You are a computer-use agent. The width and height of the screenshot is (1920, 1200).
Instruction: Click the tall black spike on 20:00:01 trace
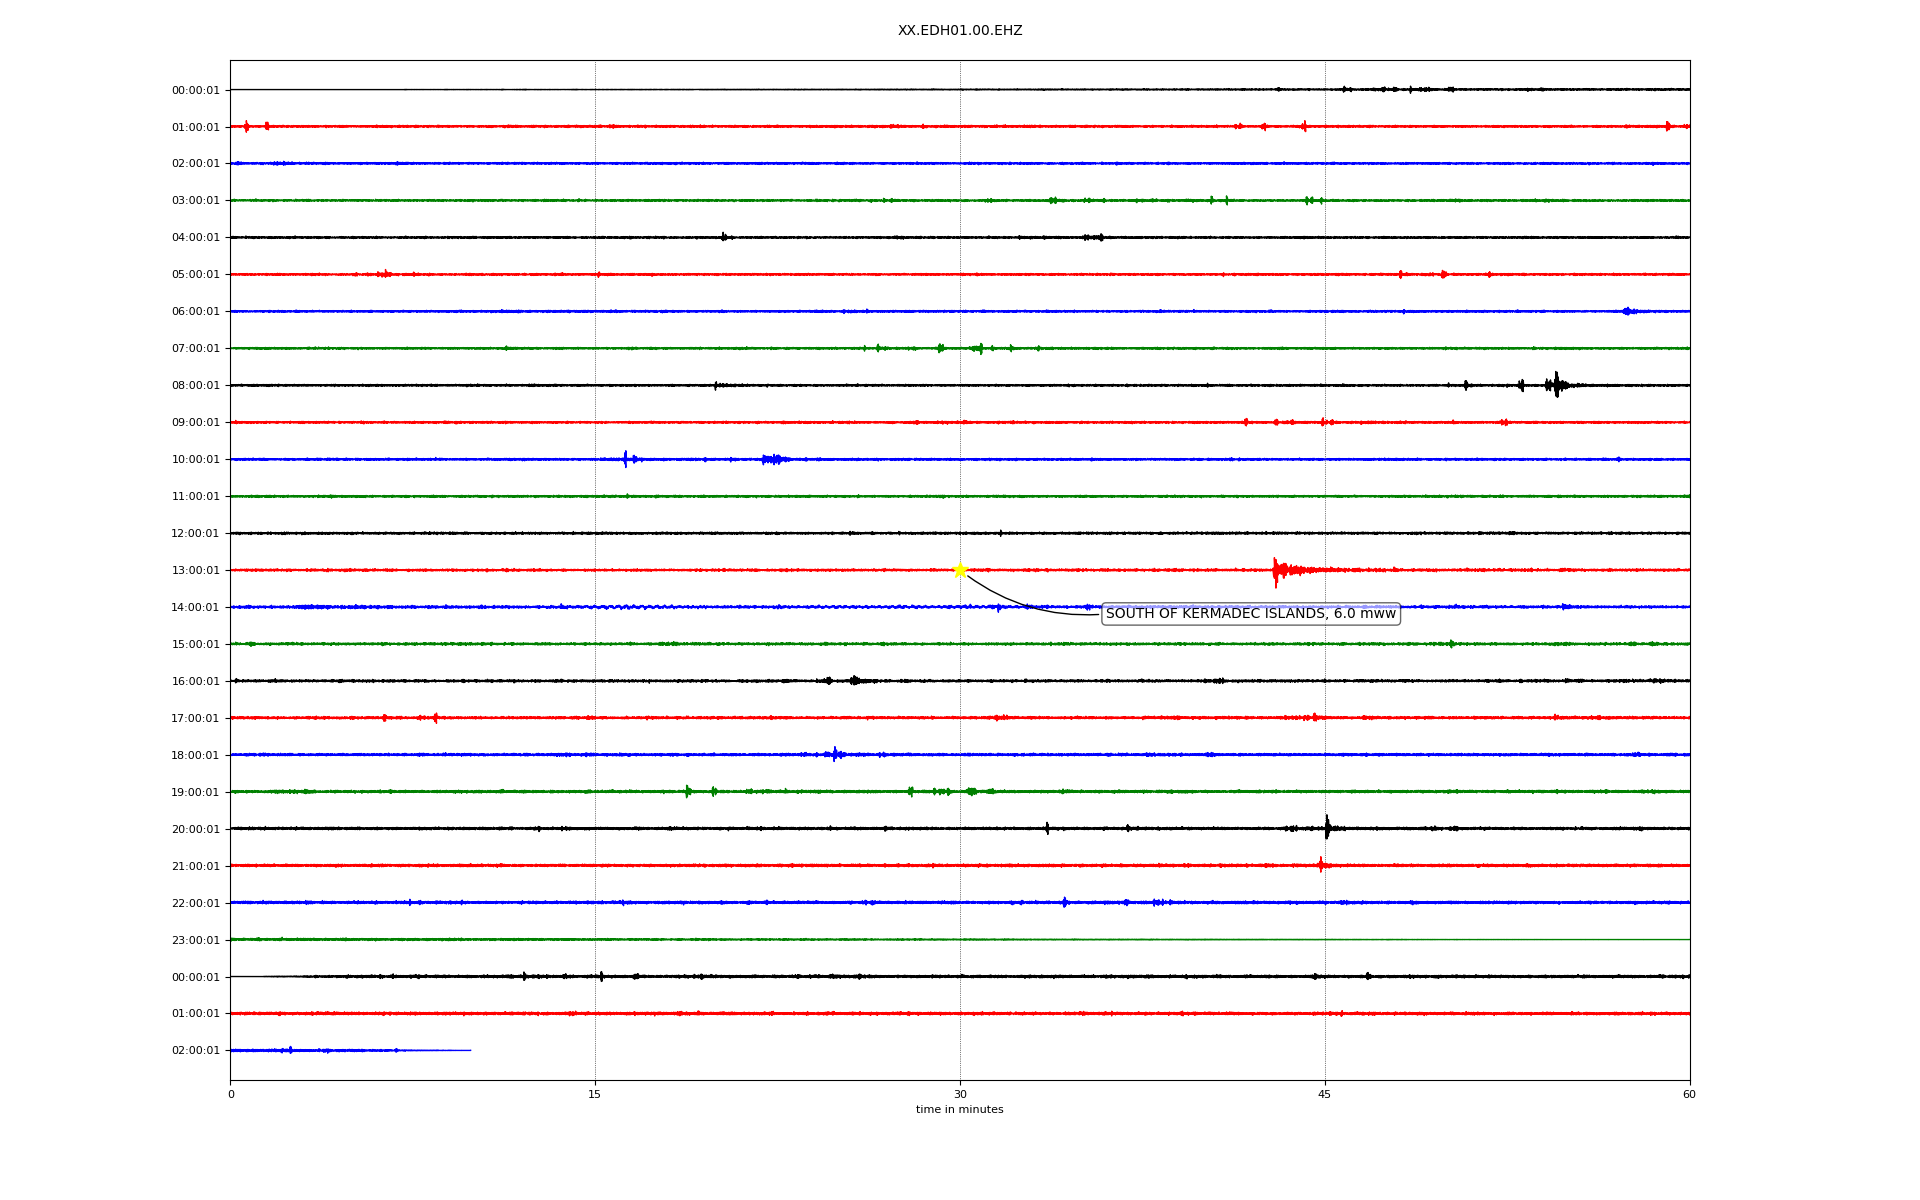(1327, 828)
